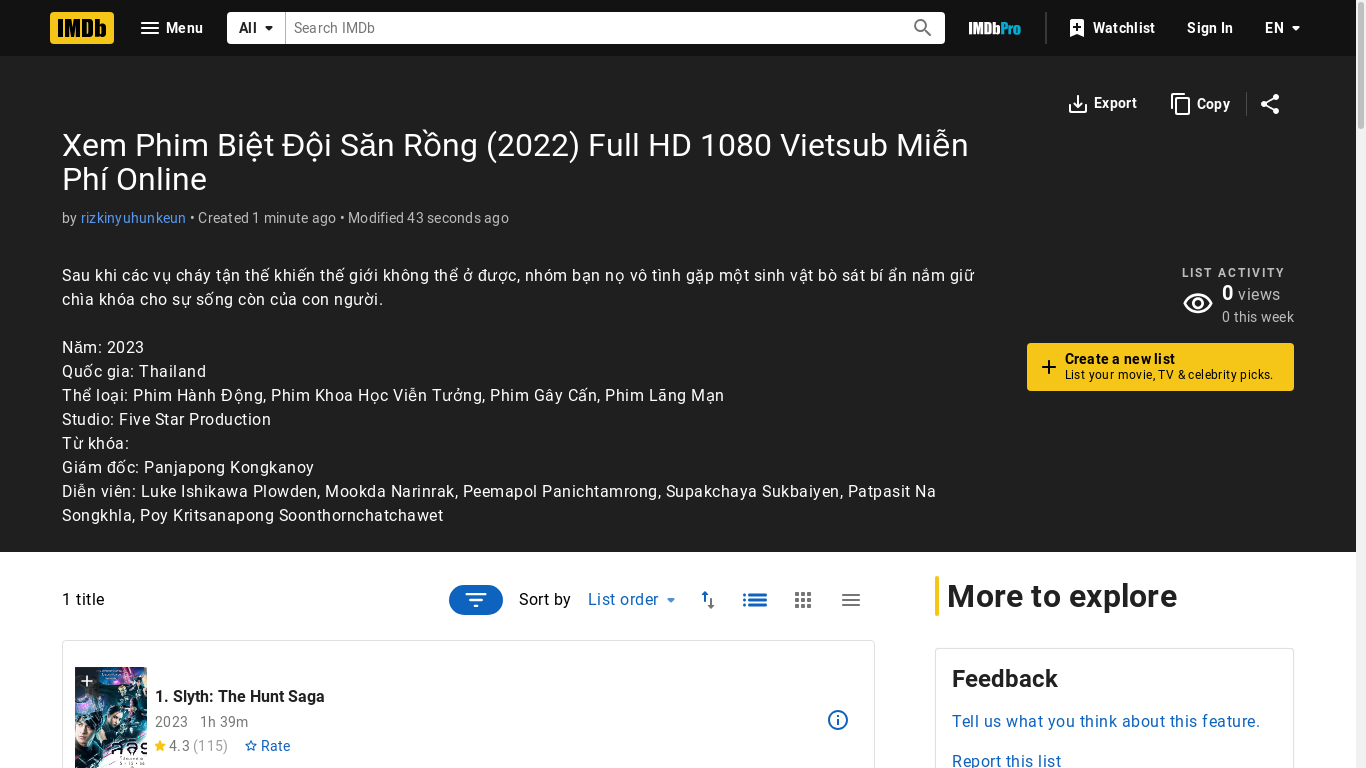Open title Slyth: The Hunt Saga
This screenshot has height=768, width=1366.
[x=240, y=696]
